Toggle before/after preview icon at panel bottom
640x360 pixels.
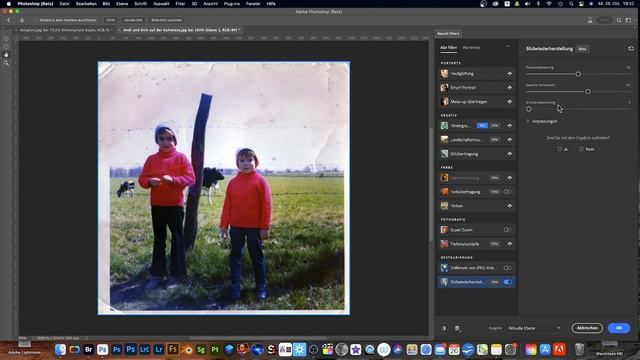click(444, 328)
